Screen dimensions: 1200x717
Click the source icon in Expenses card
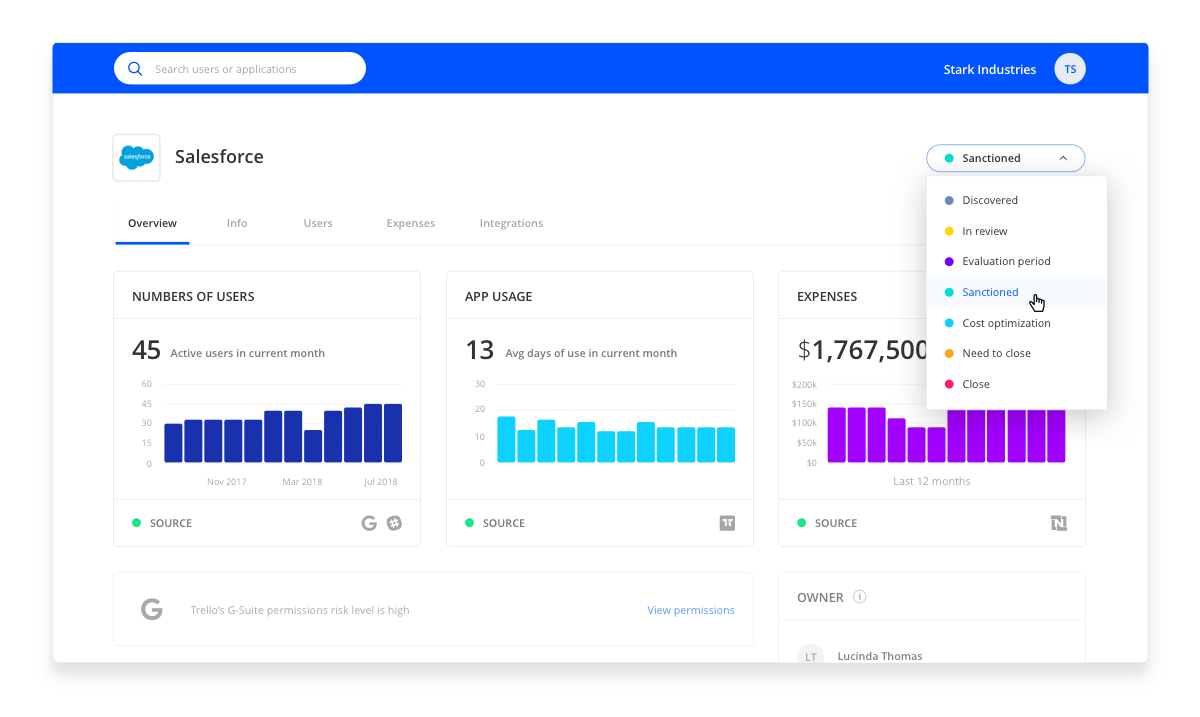[1059, 523]
